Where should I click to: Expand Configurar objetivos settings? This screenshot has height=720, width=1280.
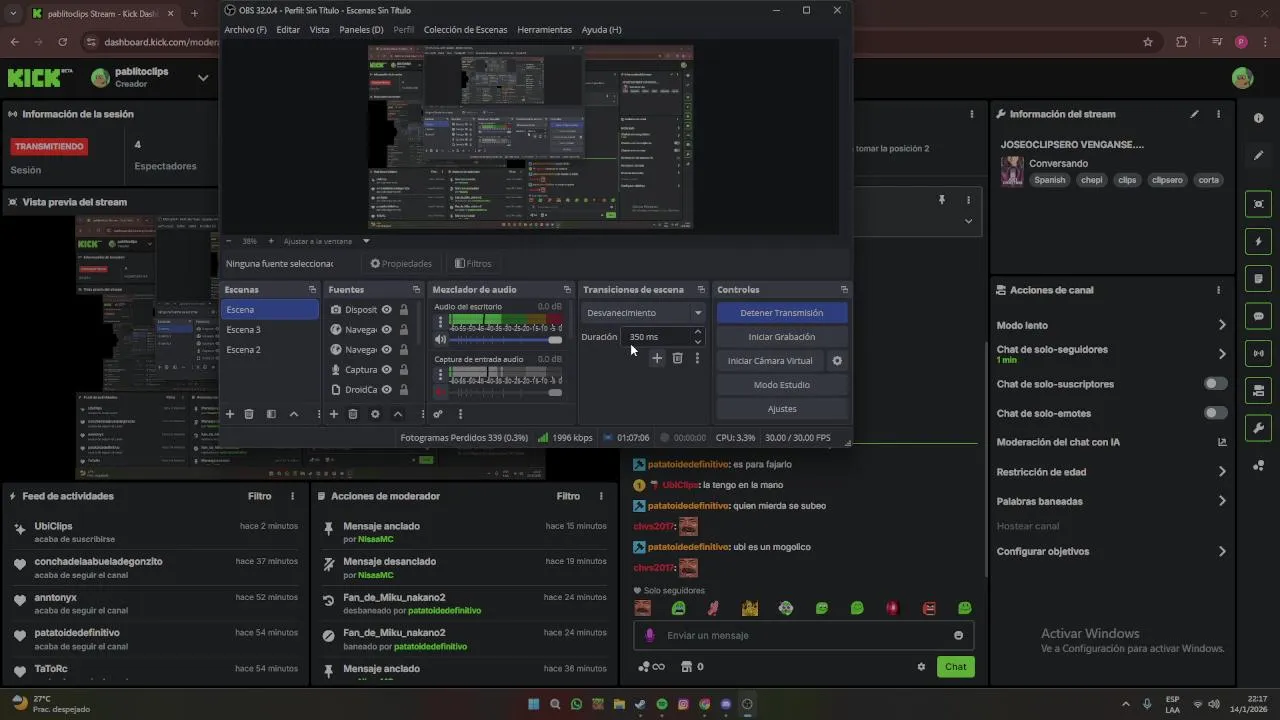click(x=1222, y=551)
